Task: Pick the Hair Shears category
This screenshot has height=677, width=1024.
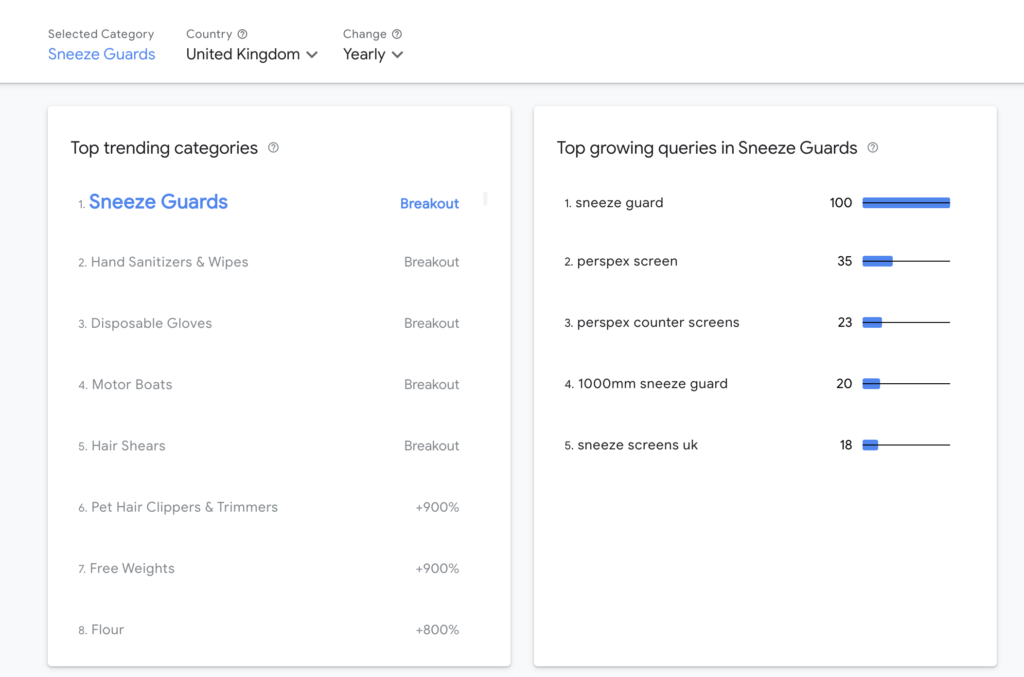Action: 128,446
